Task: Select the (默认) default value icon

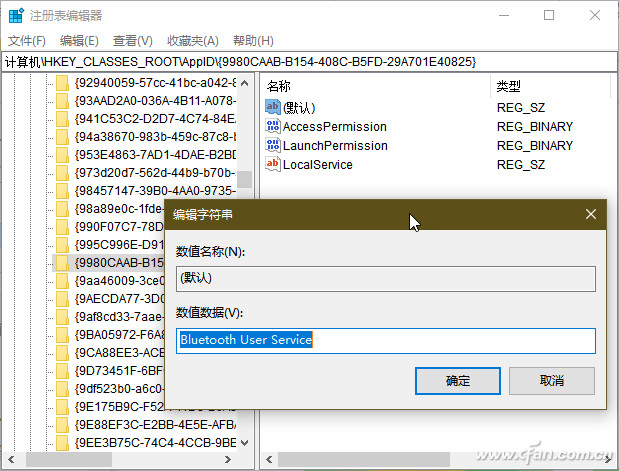Action: pyautogui.click(x=273, y=107)
